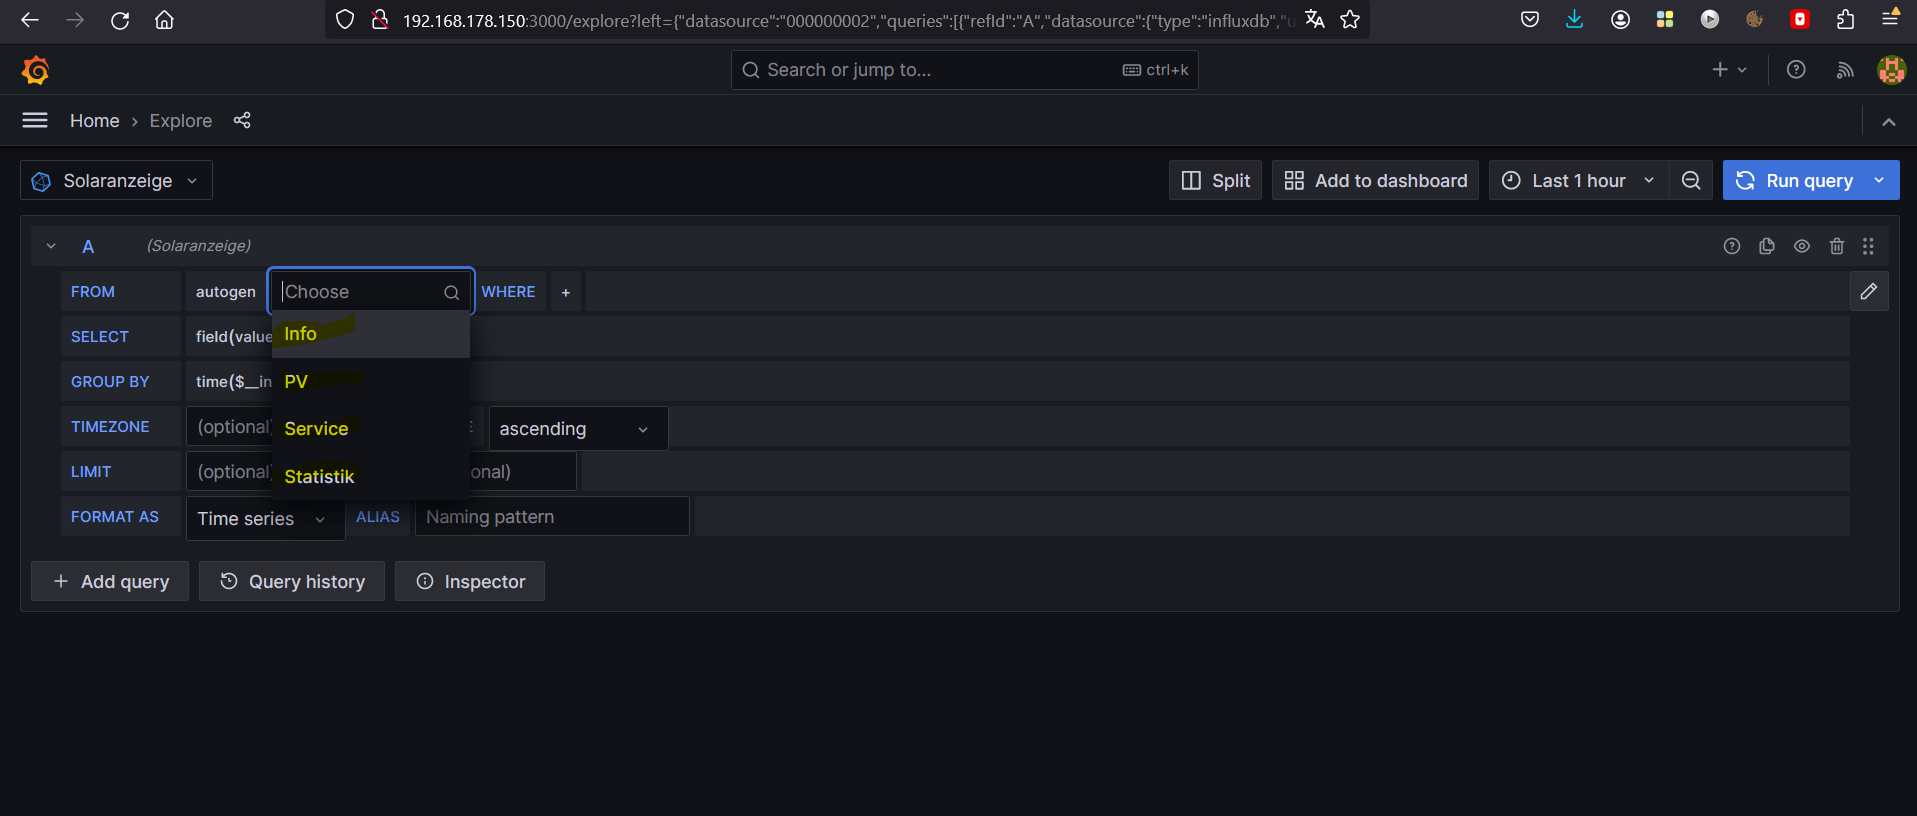
Task: Open the query help question icon
Action: (1732, 246)
